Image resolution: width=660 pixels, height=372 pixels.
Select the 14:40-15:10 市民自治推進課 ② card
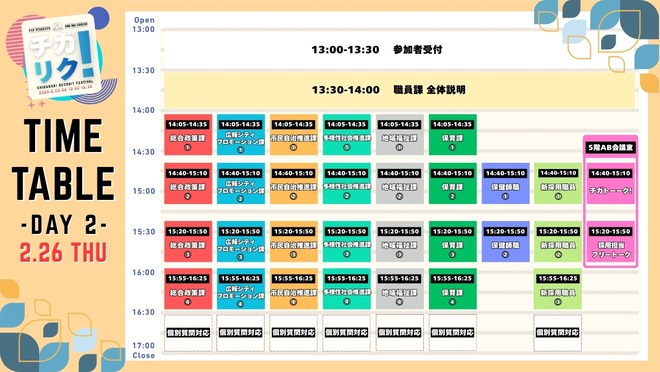tap(294, 183)
